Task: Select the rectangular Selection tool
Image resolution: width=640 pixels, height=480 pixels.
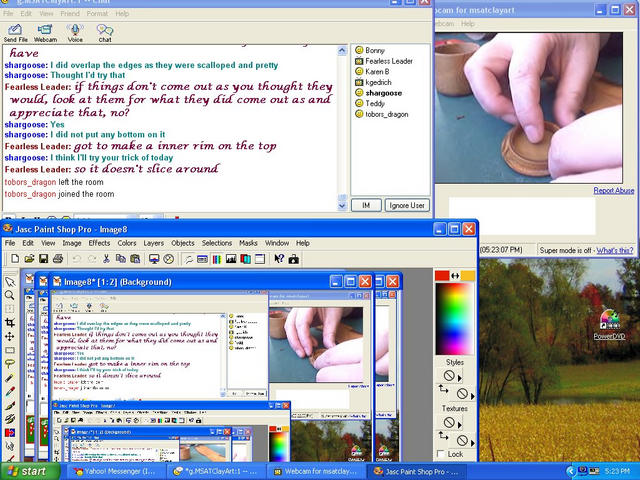Action: (10, 350)
